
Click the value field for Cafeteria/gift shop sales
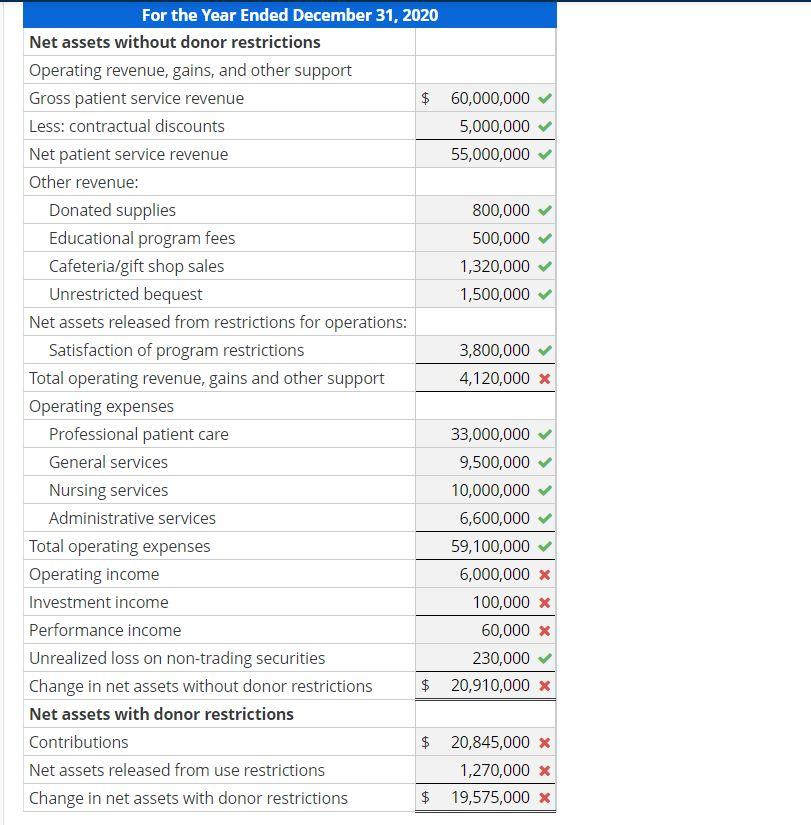pyautogui.click(x=485, y=266)
